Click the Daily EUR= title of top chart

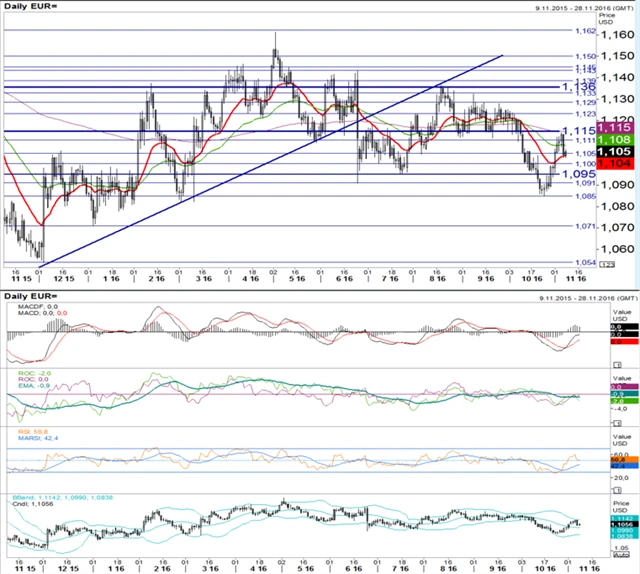pos(27,10)
